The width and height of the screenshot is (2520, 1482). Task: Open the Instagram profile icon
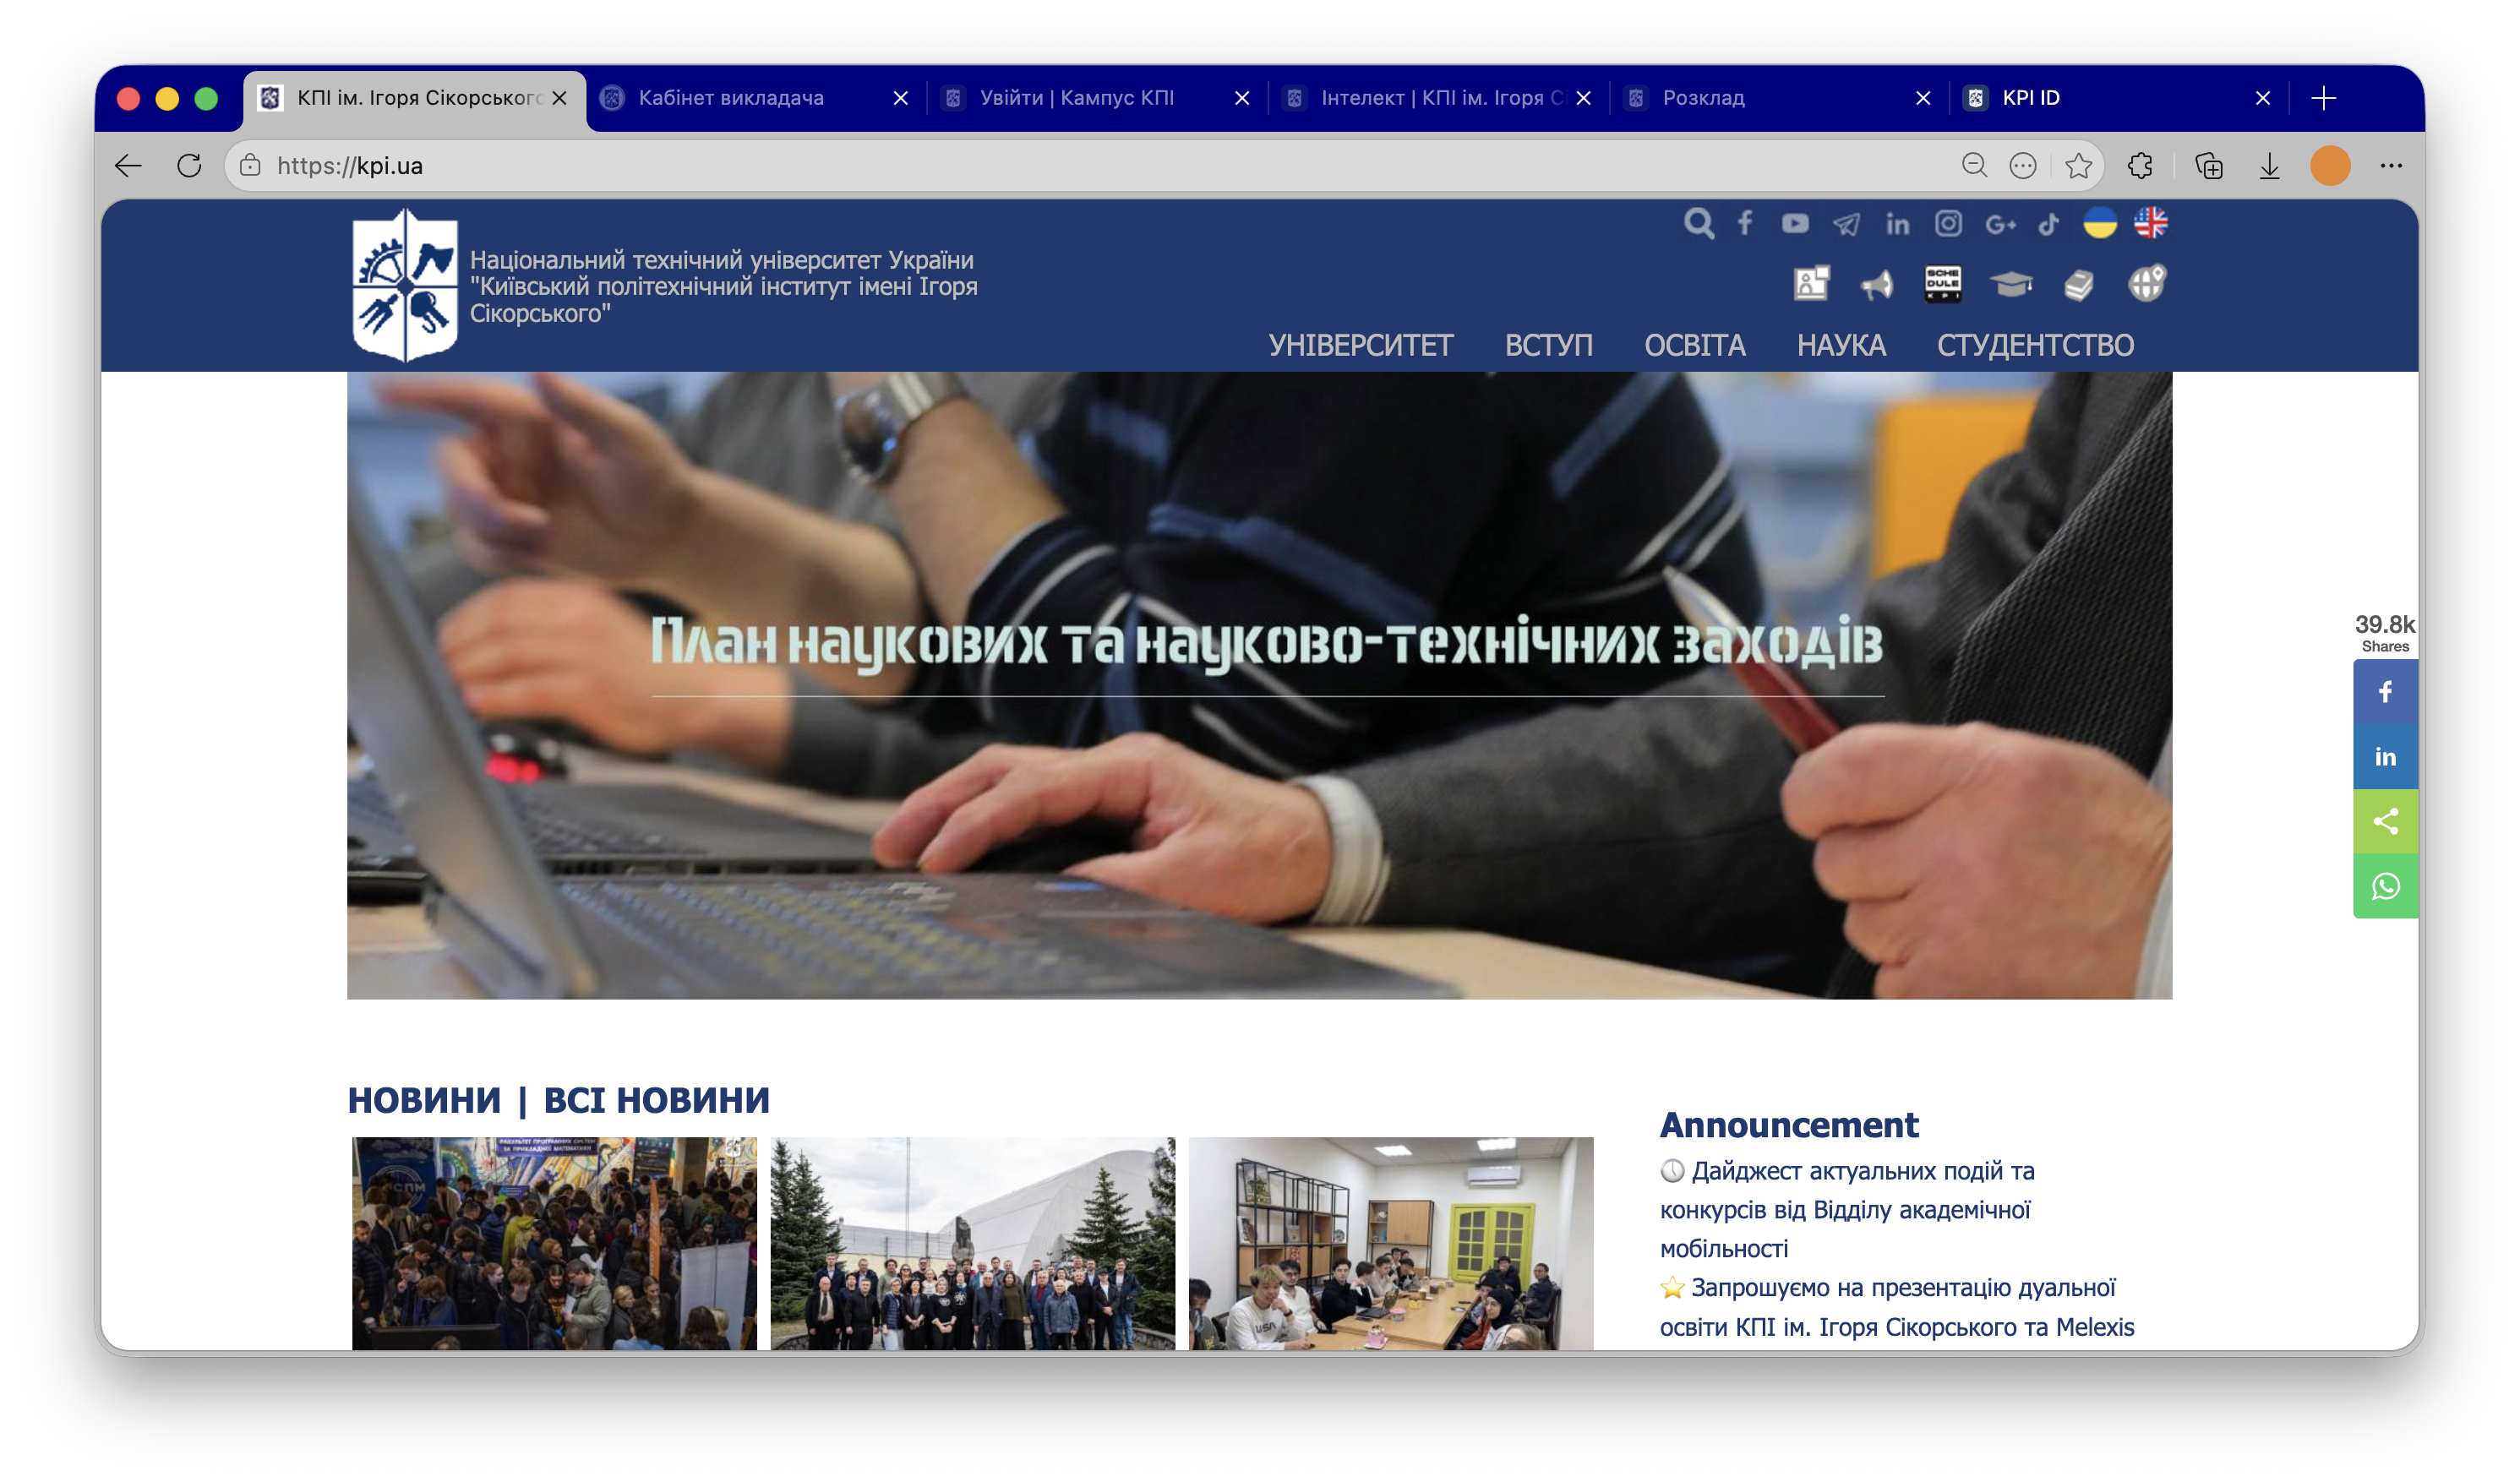1948,224
